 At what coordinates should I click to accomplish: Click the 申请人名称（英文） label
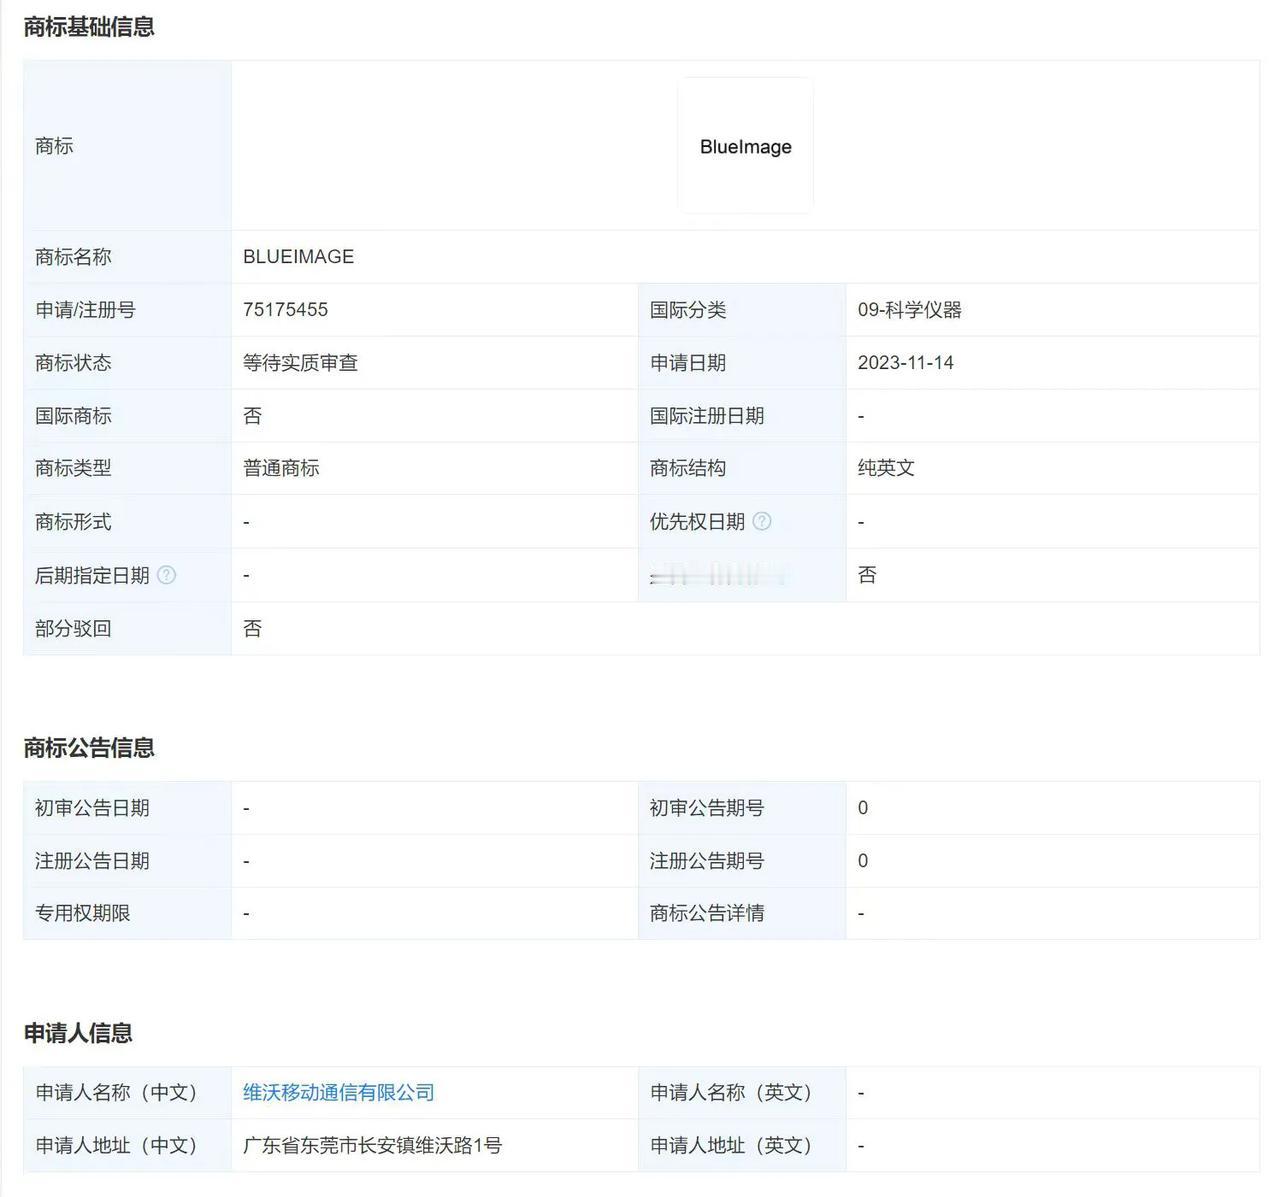click(731, 1092)
